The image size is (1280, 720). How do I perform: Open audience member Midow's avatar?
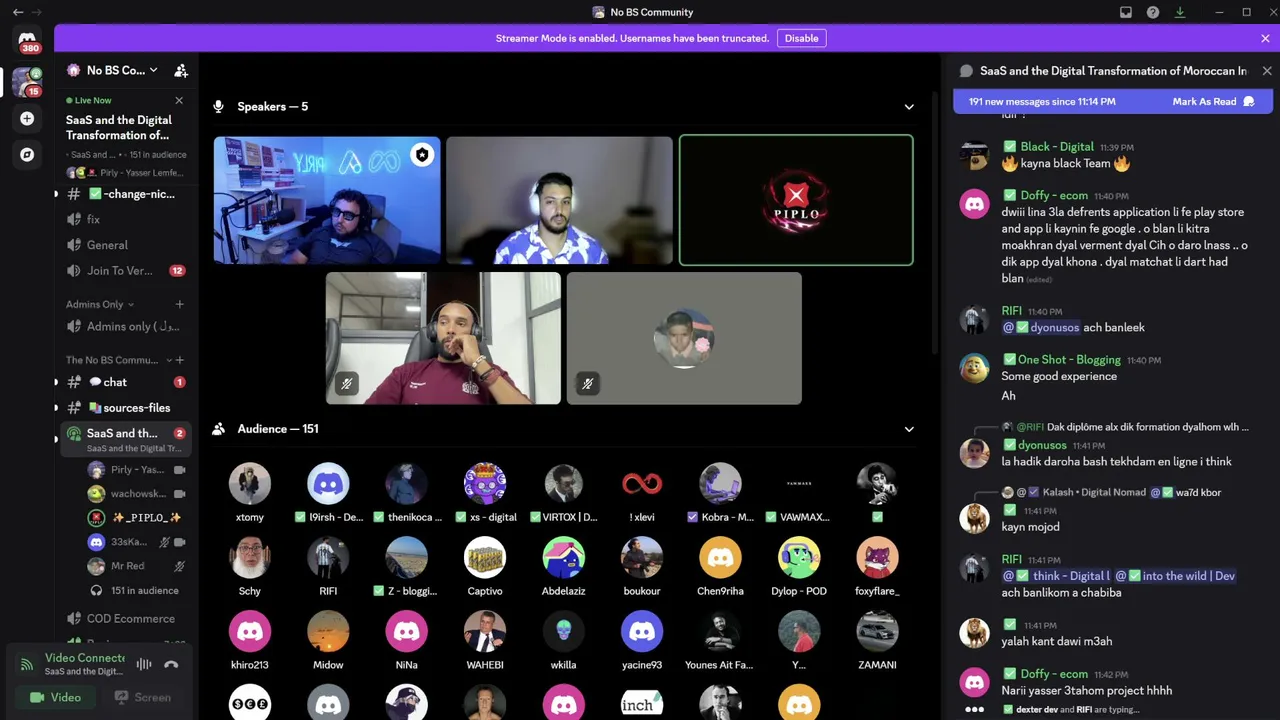coord(328,632)
